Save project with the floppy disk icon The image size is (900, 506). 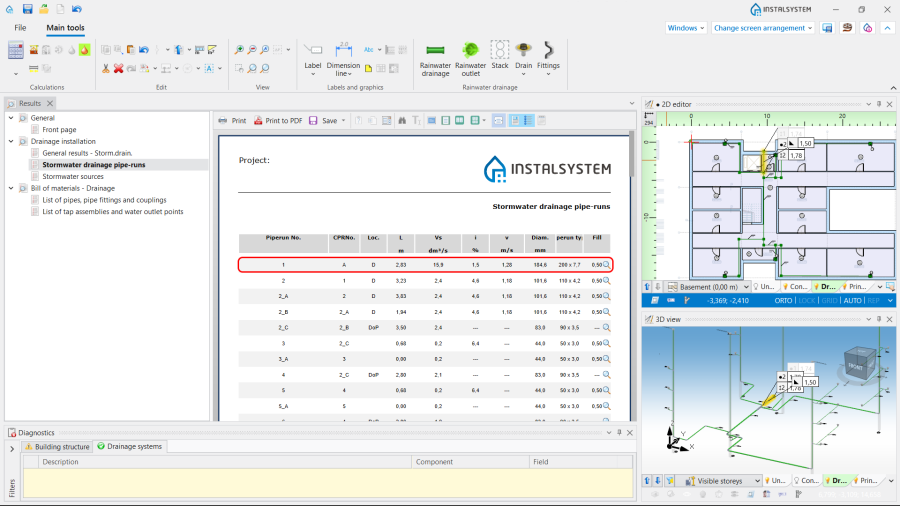27,9
